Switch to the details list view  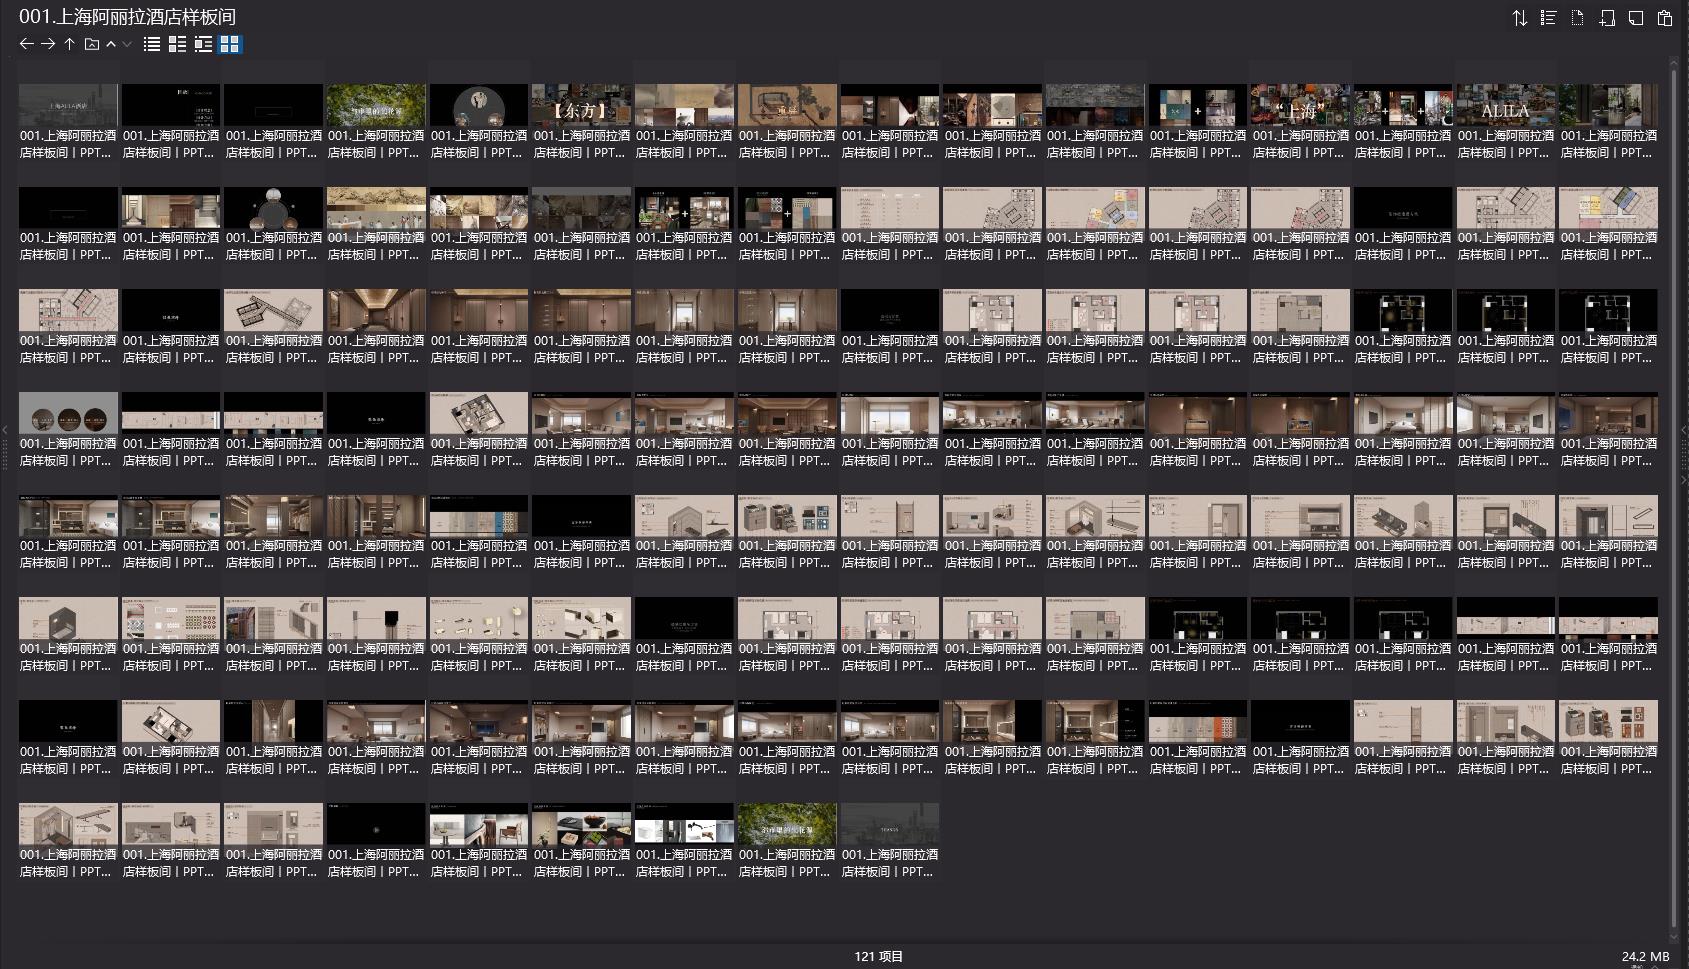[177, 44]
